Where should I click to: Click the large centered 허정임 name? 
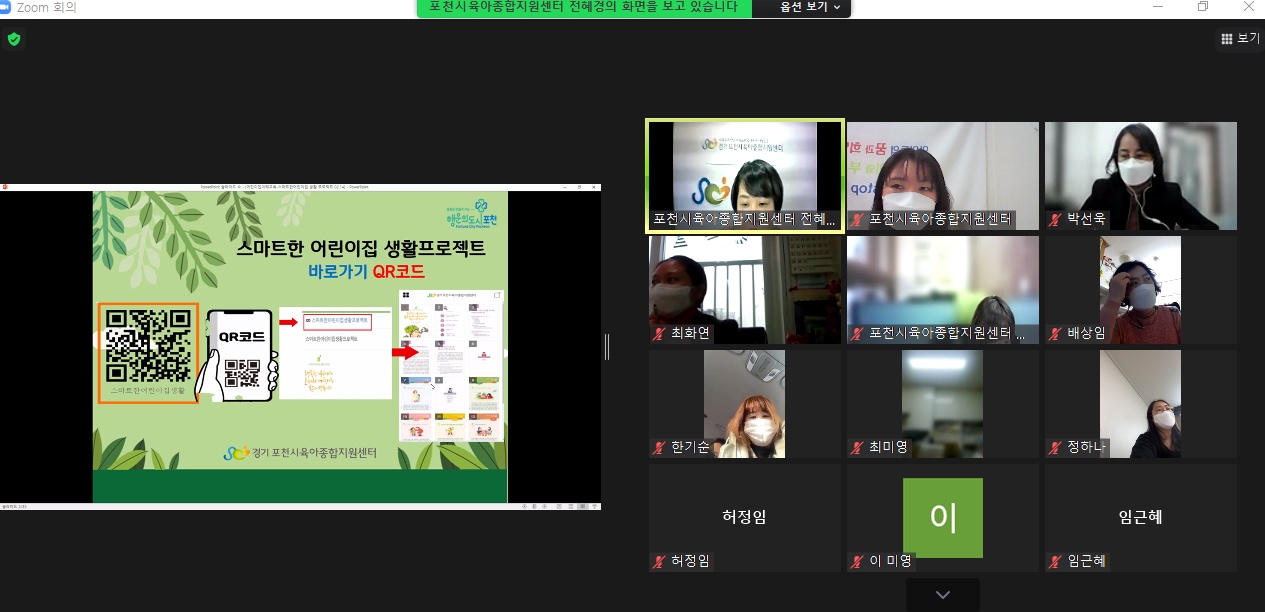point(745,517)
